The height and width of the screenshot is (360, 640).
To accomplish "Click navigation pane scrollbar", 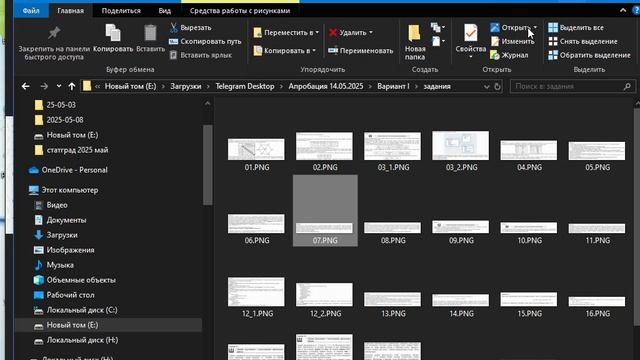I will pos(207,165).
